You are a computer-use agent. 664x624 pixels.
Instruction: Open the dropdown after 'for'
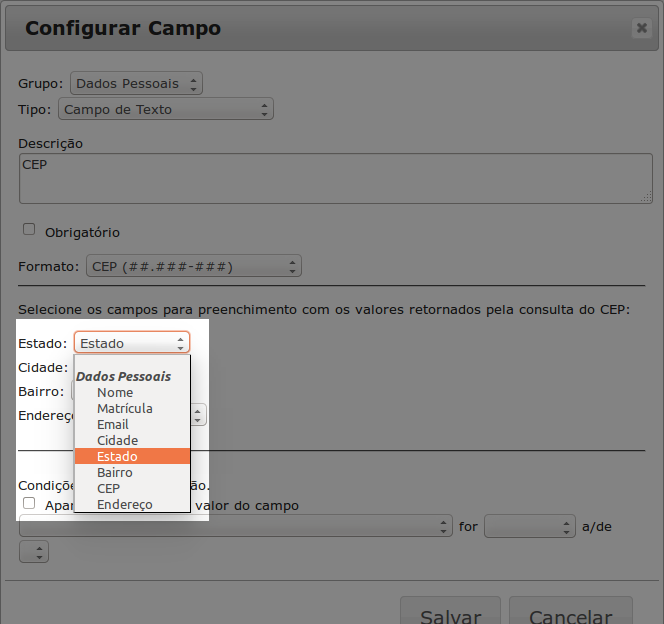[529, 526]
